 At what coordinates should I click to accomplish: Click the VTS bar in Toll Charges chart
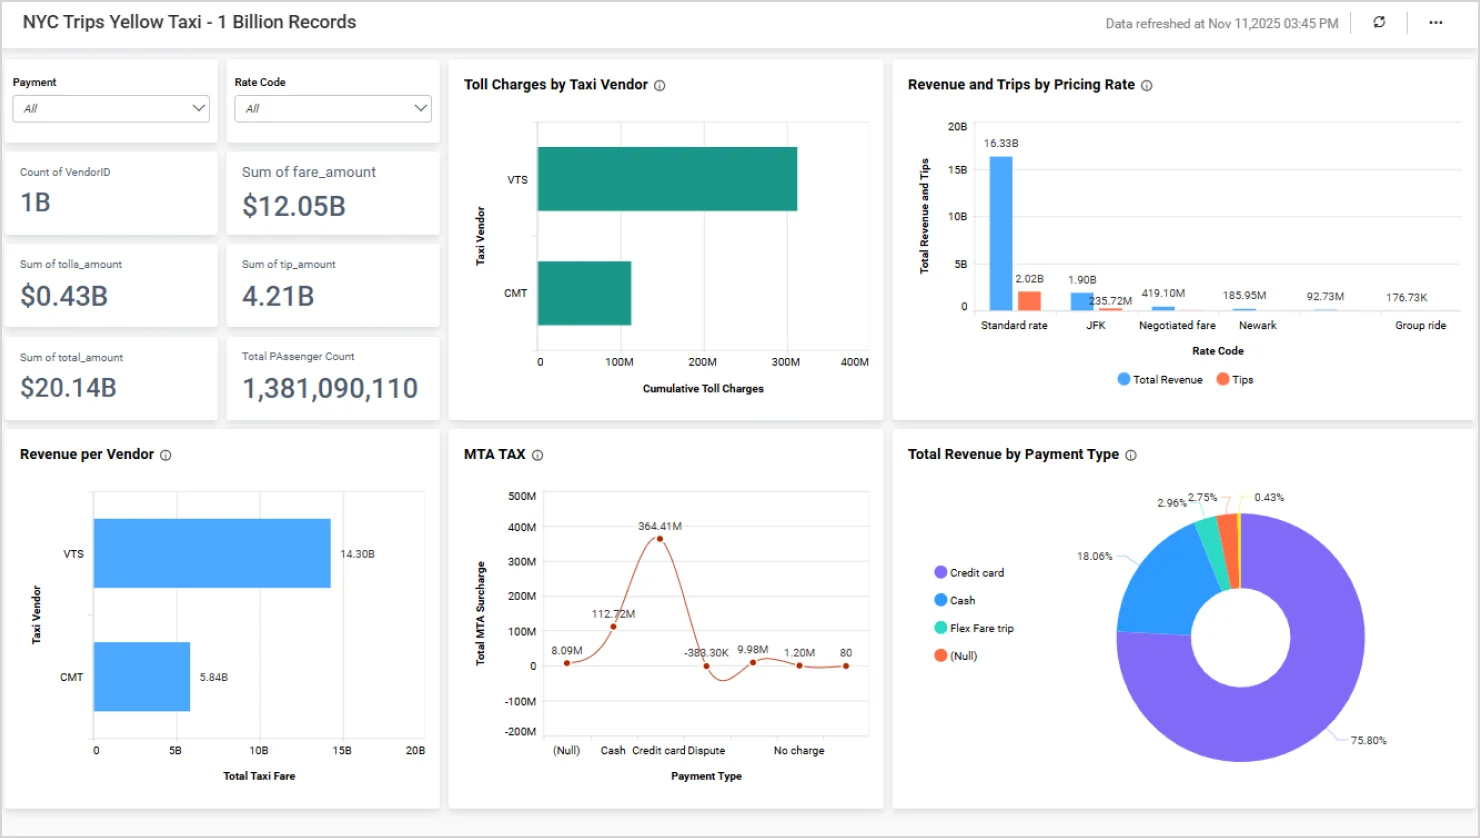pos(667,179)
